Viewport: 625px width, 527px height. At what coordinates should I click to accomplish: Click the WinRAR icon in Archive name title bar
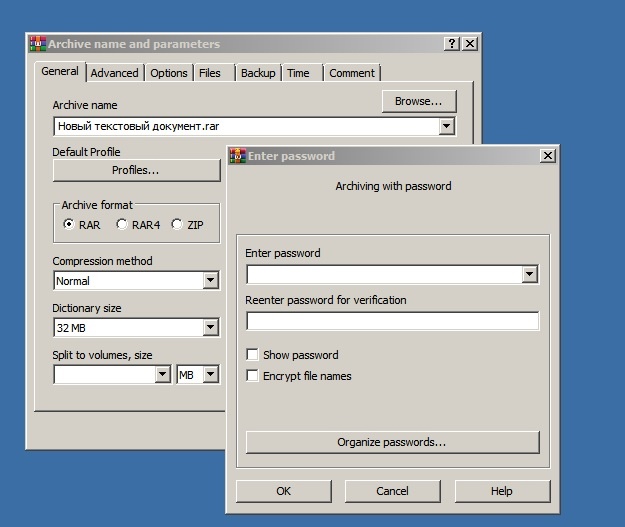click(38, 43)
